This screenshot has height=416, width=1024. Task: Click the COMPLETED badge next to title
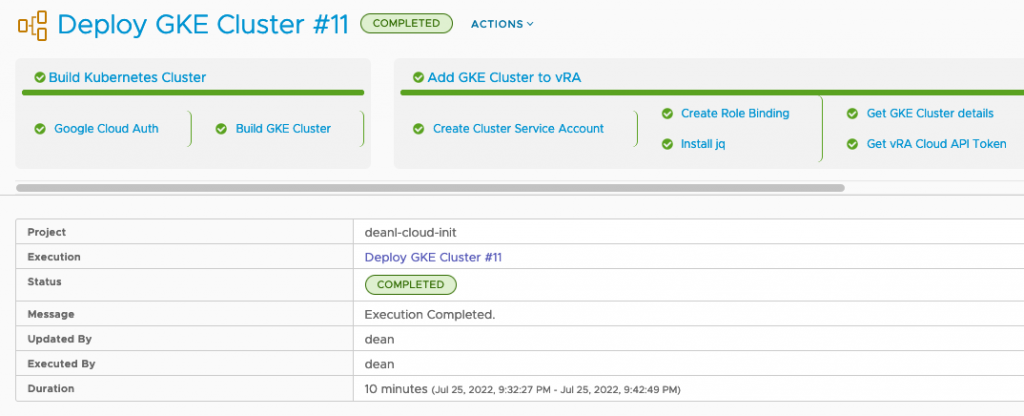coord(406,24)
